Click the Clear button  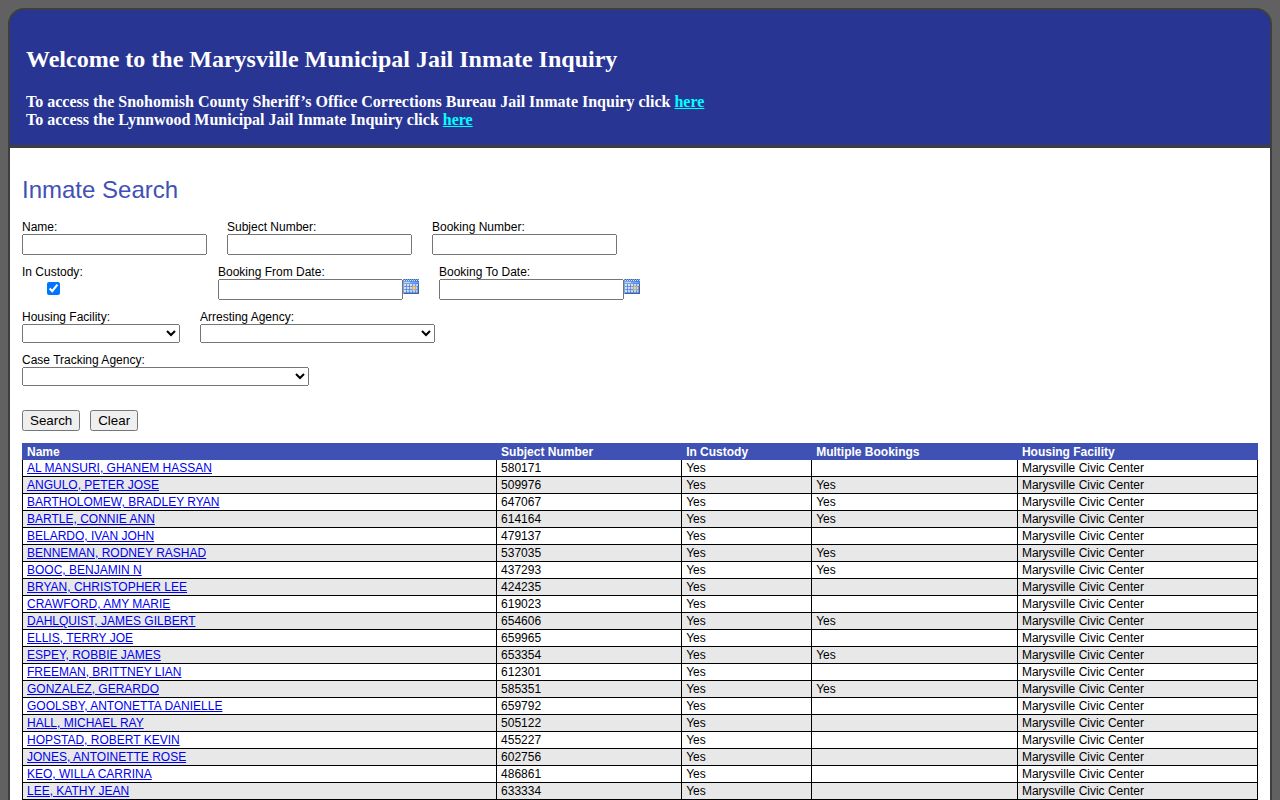click(x=114, y=421)
